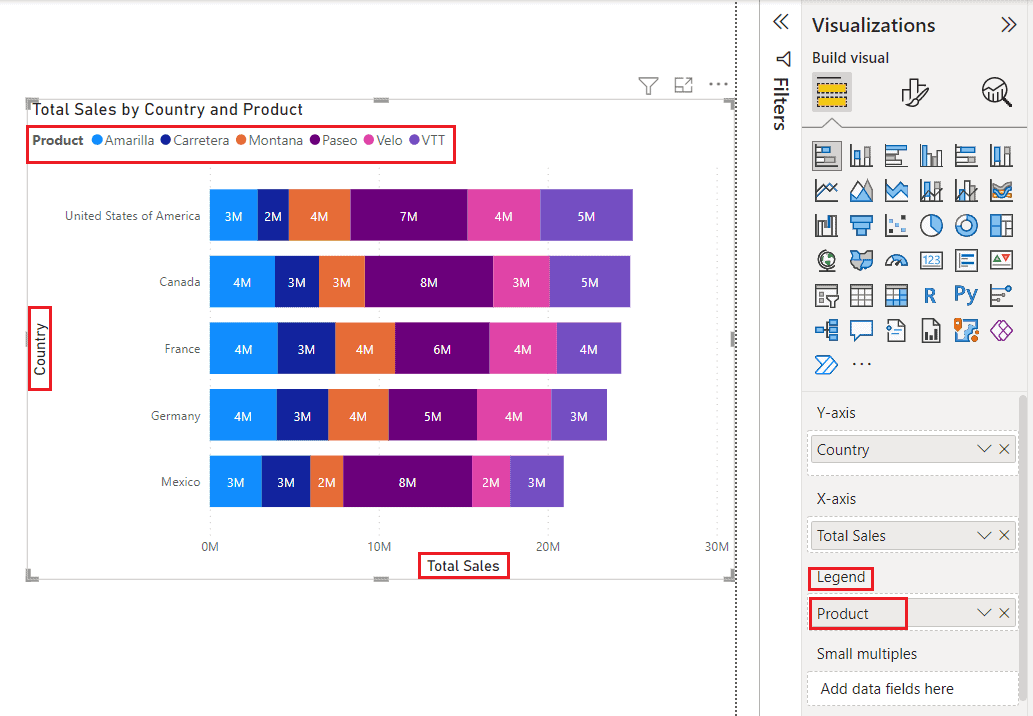Select the Map globe visual

pos(826,261)
